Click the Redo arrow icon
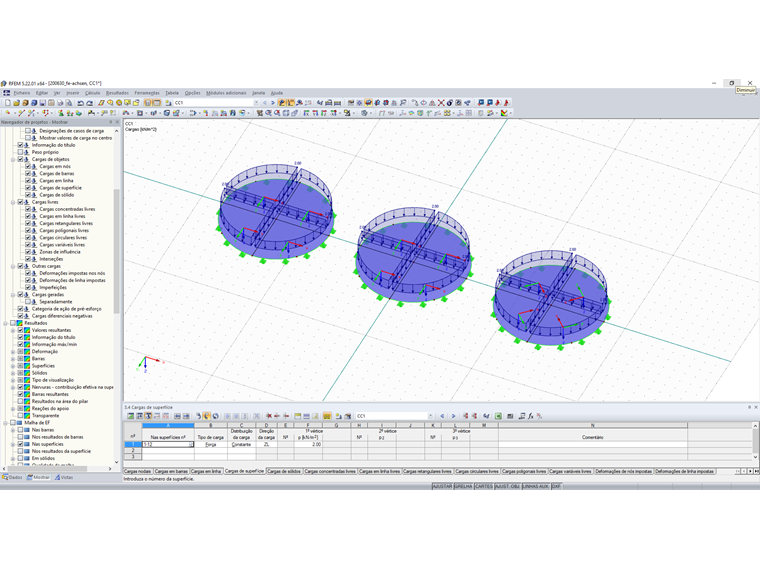760x570 pixels. [90, 103]
